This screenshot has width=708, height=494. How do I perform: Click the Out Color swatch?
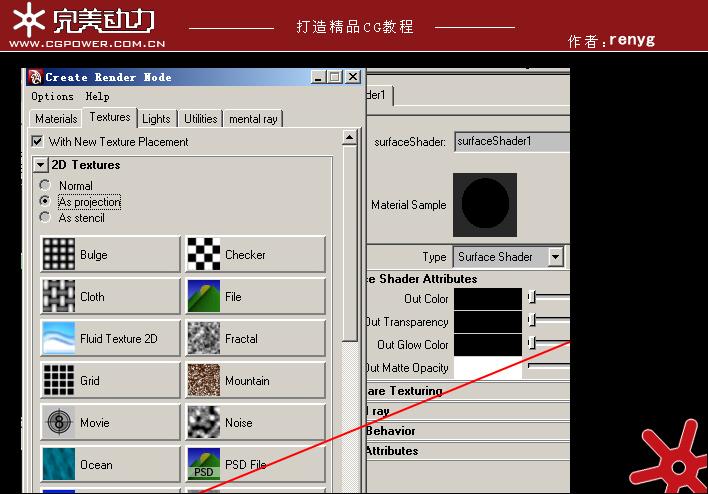(x=488, y=298)
